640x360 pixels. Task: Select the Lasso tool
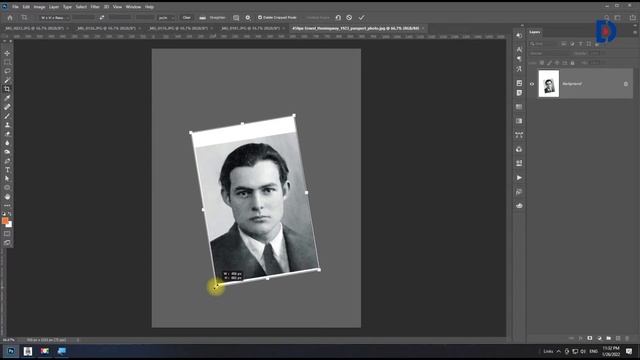[x=7, y=71]
